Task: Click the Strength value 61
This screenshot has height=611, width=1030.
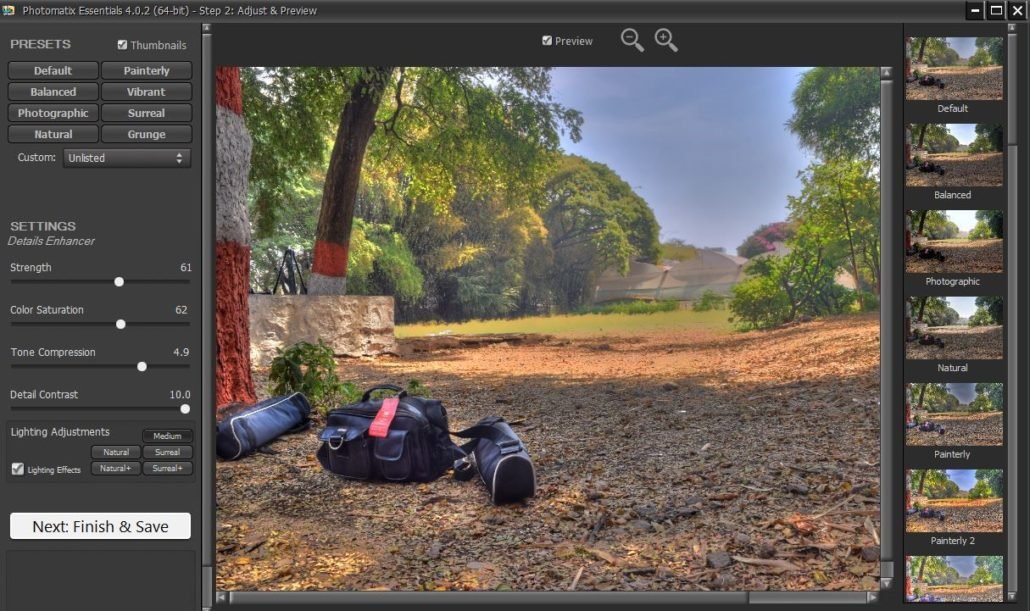Action: click(x=186, y=267)
